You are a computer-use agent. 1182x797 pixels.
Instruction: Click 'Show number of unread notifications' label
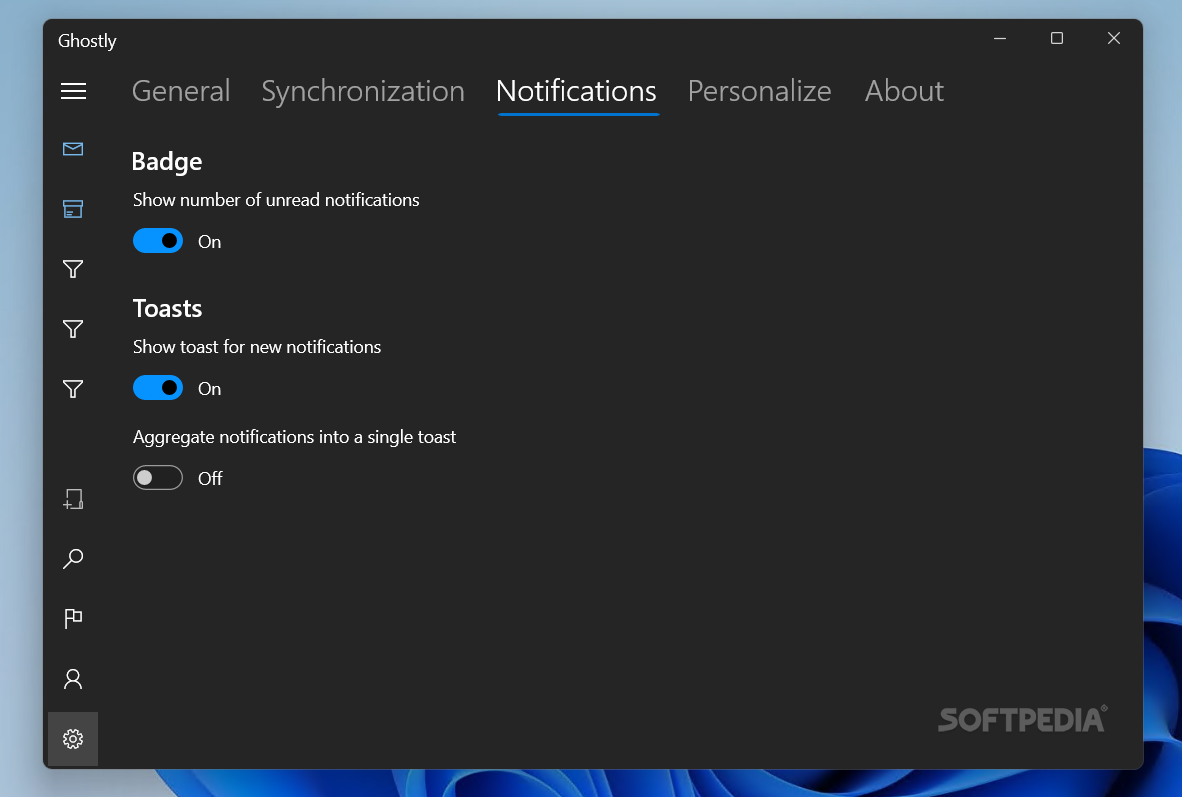pos(276,200)
